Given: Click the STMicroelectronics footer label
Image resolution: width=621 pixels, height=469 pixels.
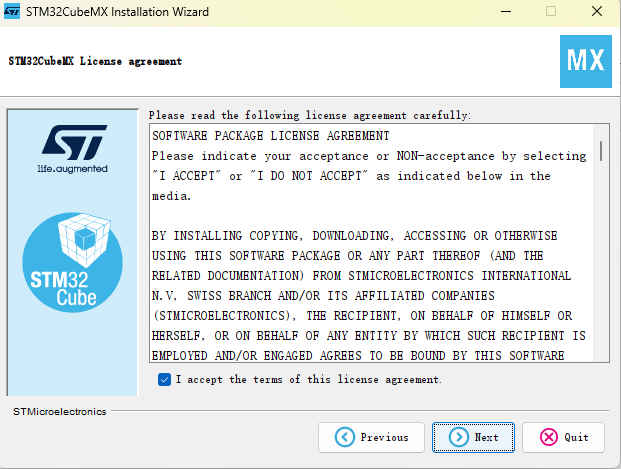Looking at the screenshot, I should (x=59, y=412).
